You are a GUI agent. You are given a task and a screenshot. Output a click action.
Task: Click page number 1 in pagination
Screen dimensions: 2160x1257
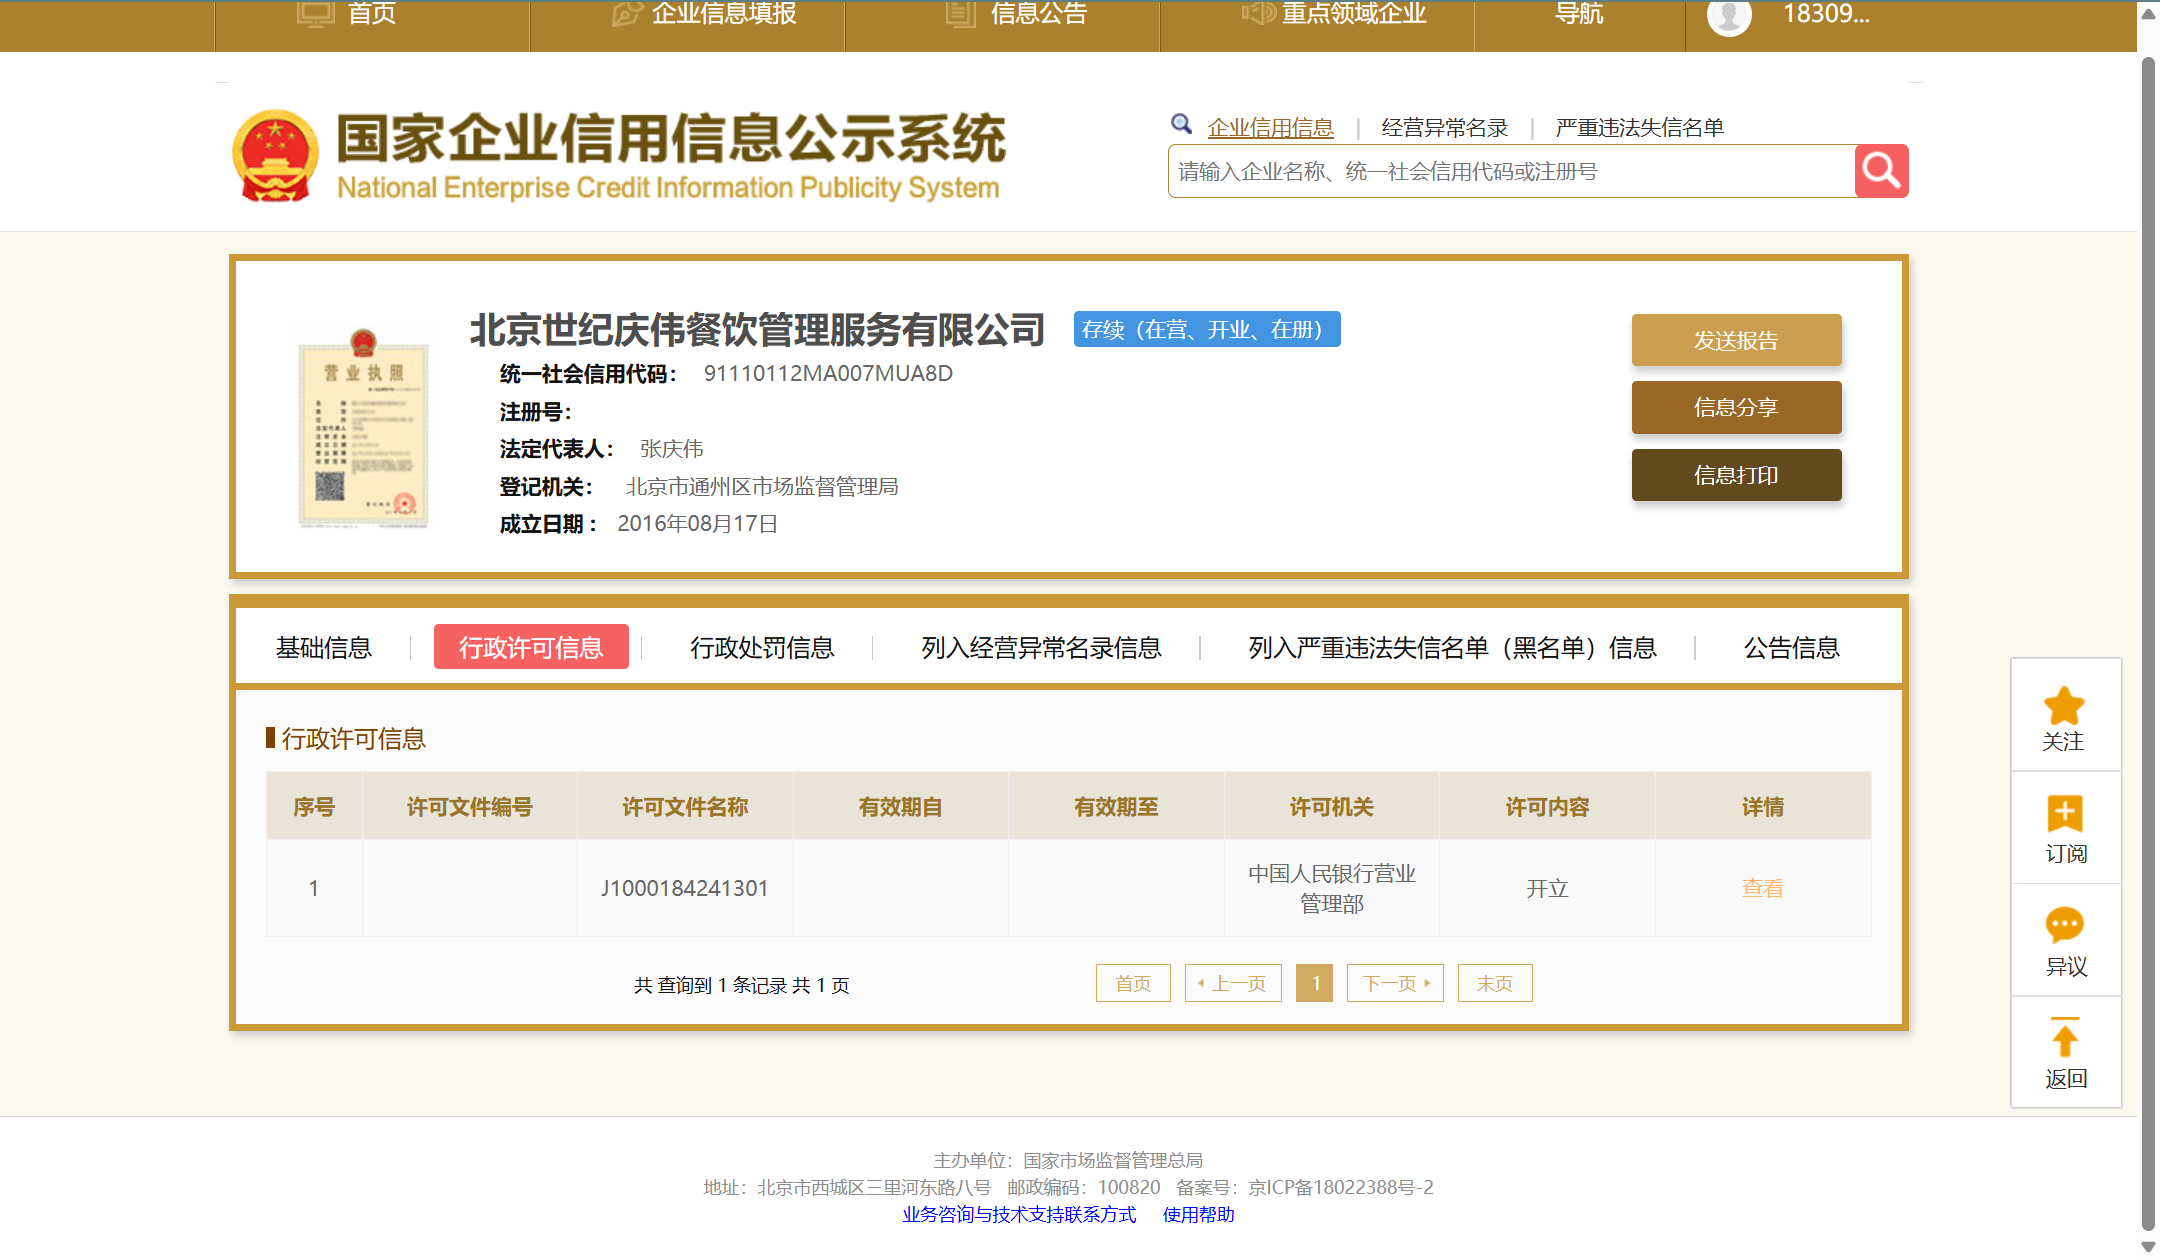[x=1315, y=983]
